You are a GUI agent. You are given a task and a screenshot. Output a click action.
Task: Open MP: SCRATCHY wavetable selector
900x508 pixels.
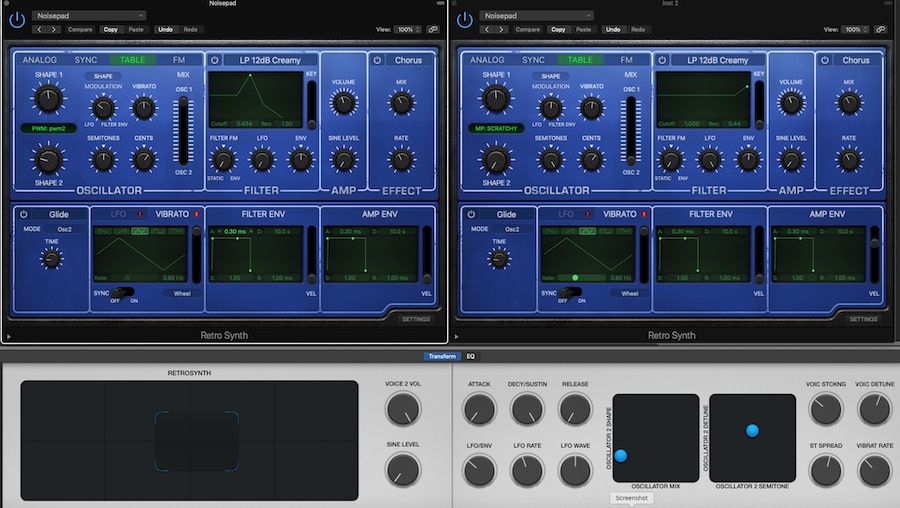[496, 129]
